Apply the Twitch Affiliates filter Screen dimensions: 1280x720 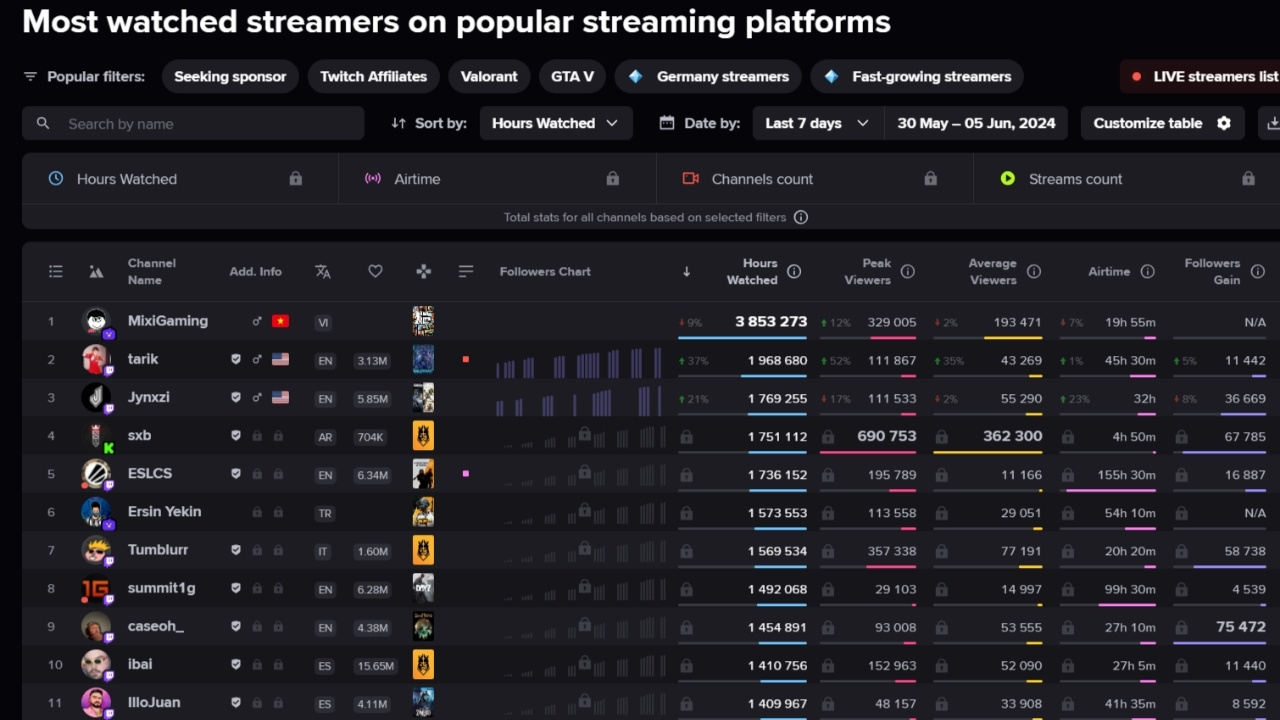click(x=373, y=76)
